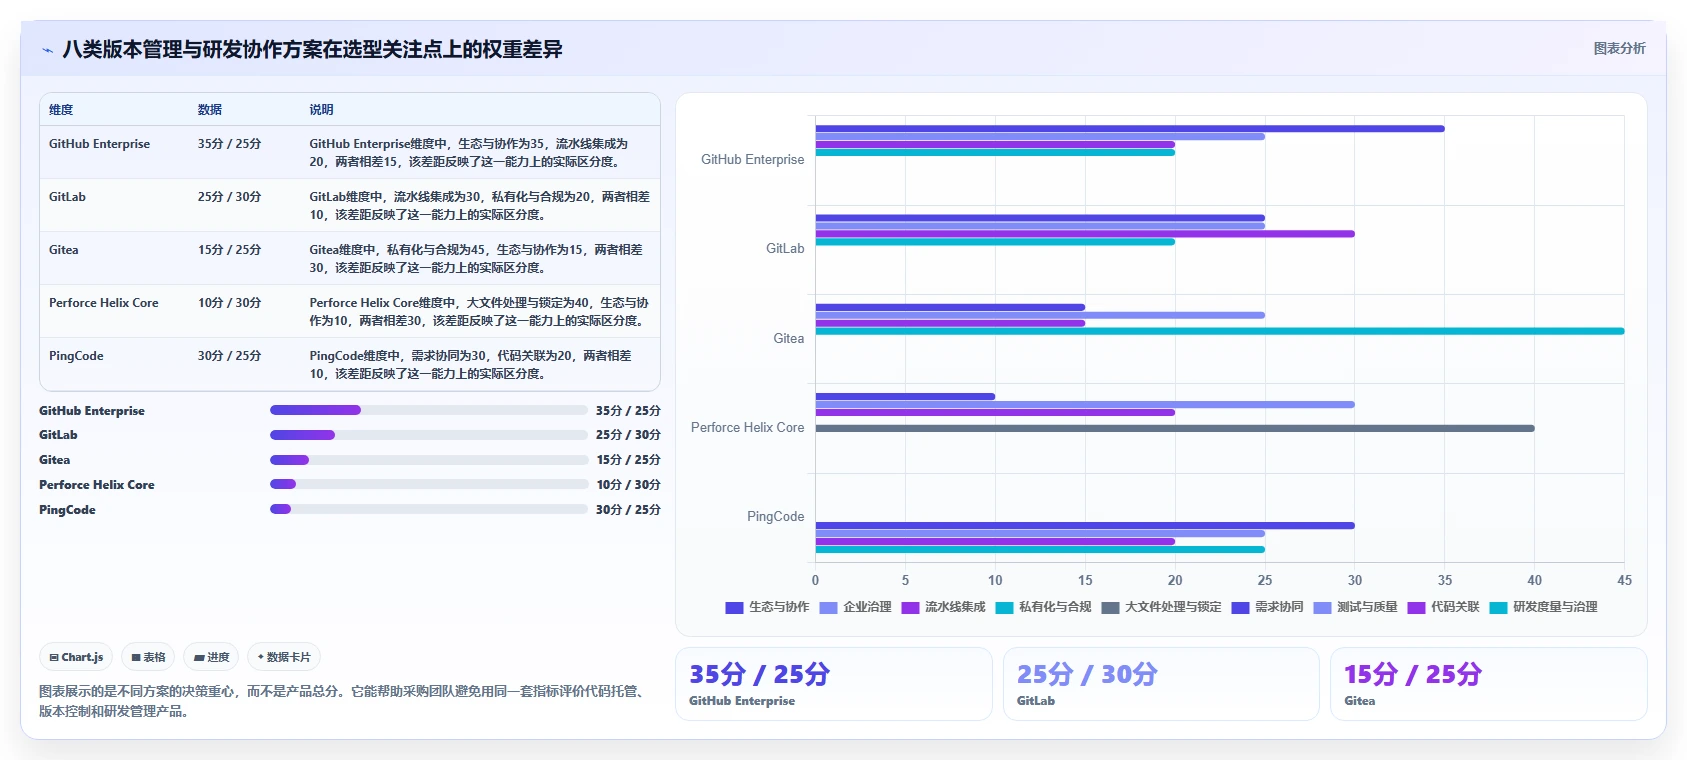The height and width of the screenshot is (760, 1687).
Task: Toggle 流水线集成 legend item
Action: coord(943,607)
